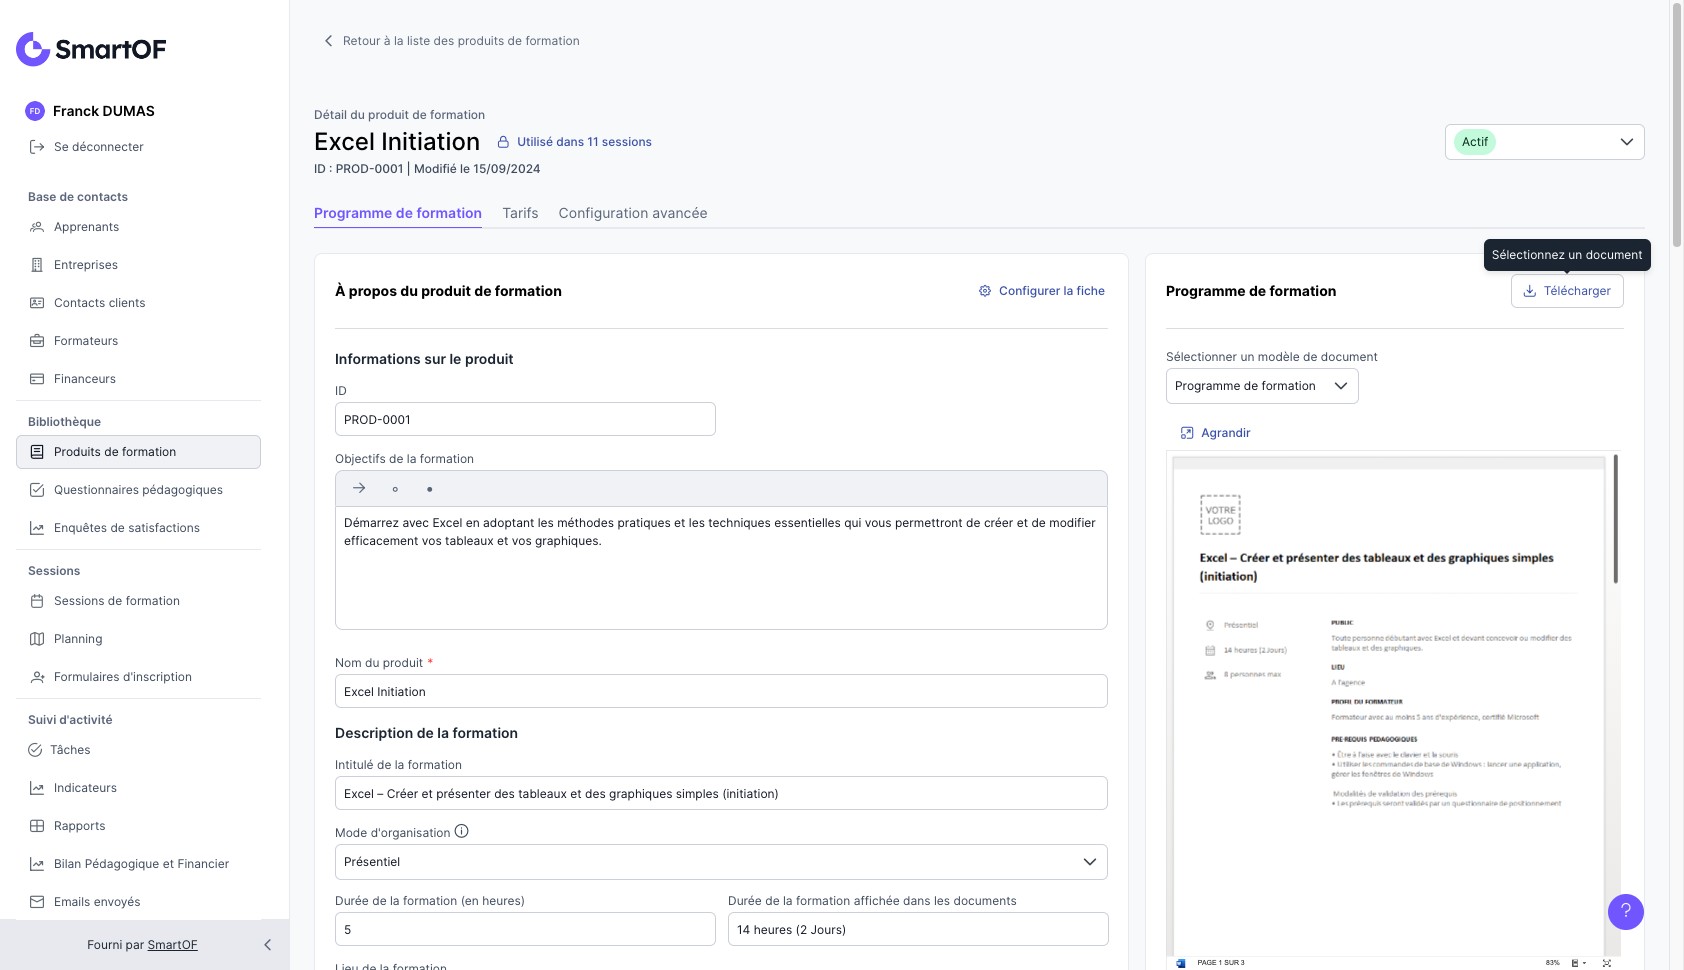Click the Nom du produit input field
Image resolution: width=1684 pixels, height=970 pixels.
click(x=720, y=691)
